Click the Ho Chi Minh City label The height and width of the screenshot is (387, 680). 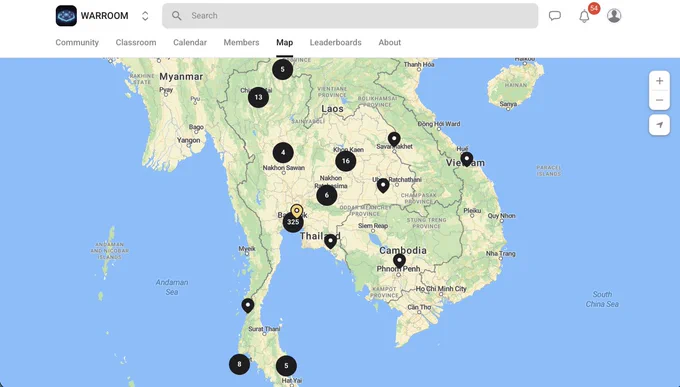pyautogui.click(x=441, y=289)
